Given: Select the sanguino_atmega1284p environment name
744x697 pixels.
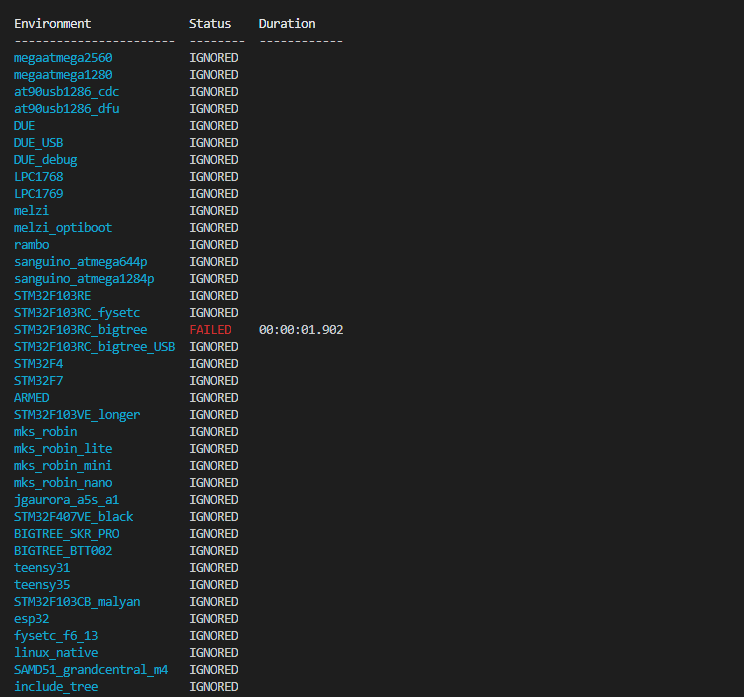Looking at the screenshot, I should (84, 279).
